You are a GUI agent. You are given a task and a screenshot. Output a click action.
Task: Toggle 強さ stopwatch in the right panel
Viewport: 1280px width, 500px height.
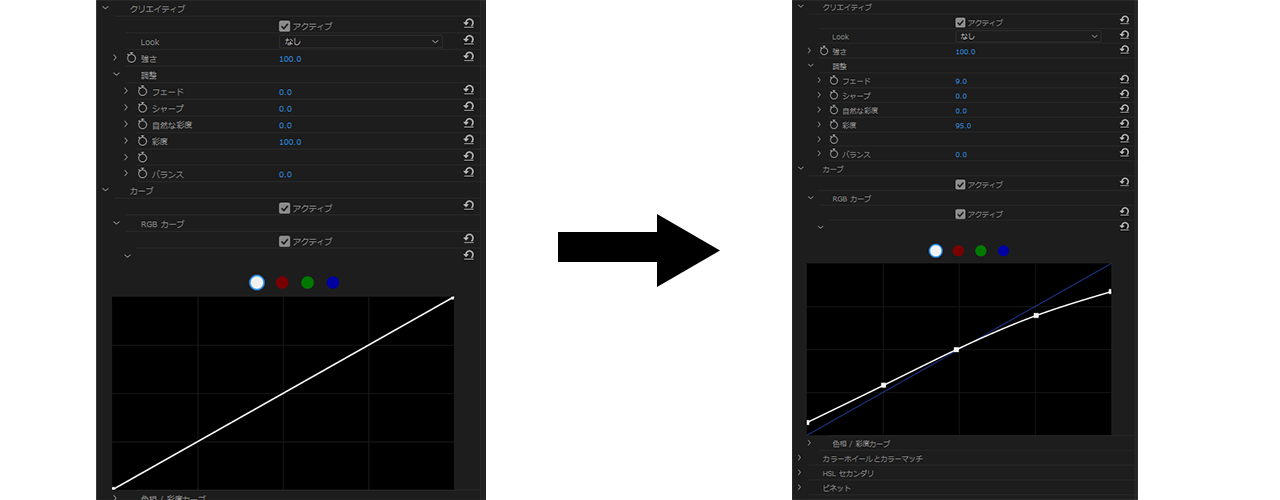coord(824,51)
